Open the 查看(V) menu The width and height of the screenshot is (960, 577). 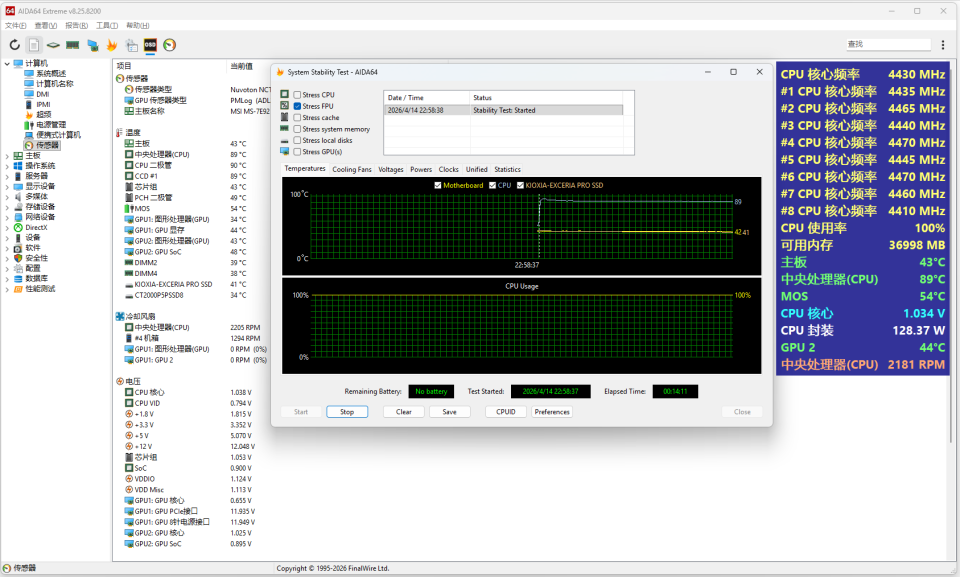coord(46,25)
